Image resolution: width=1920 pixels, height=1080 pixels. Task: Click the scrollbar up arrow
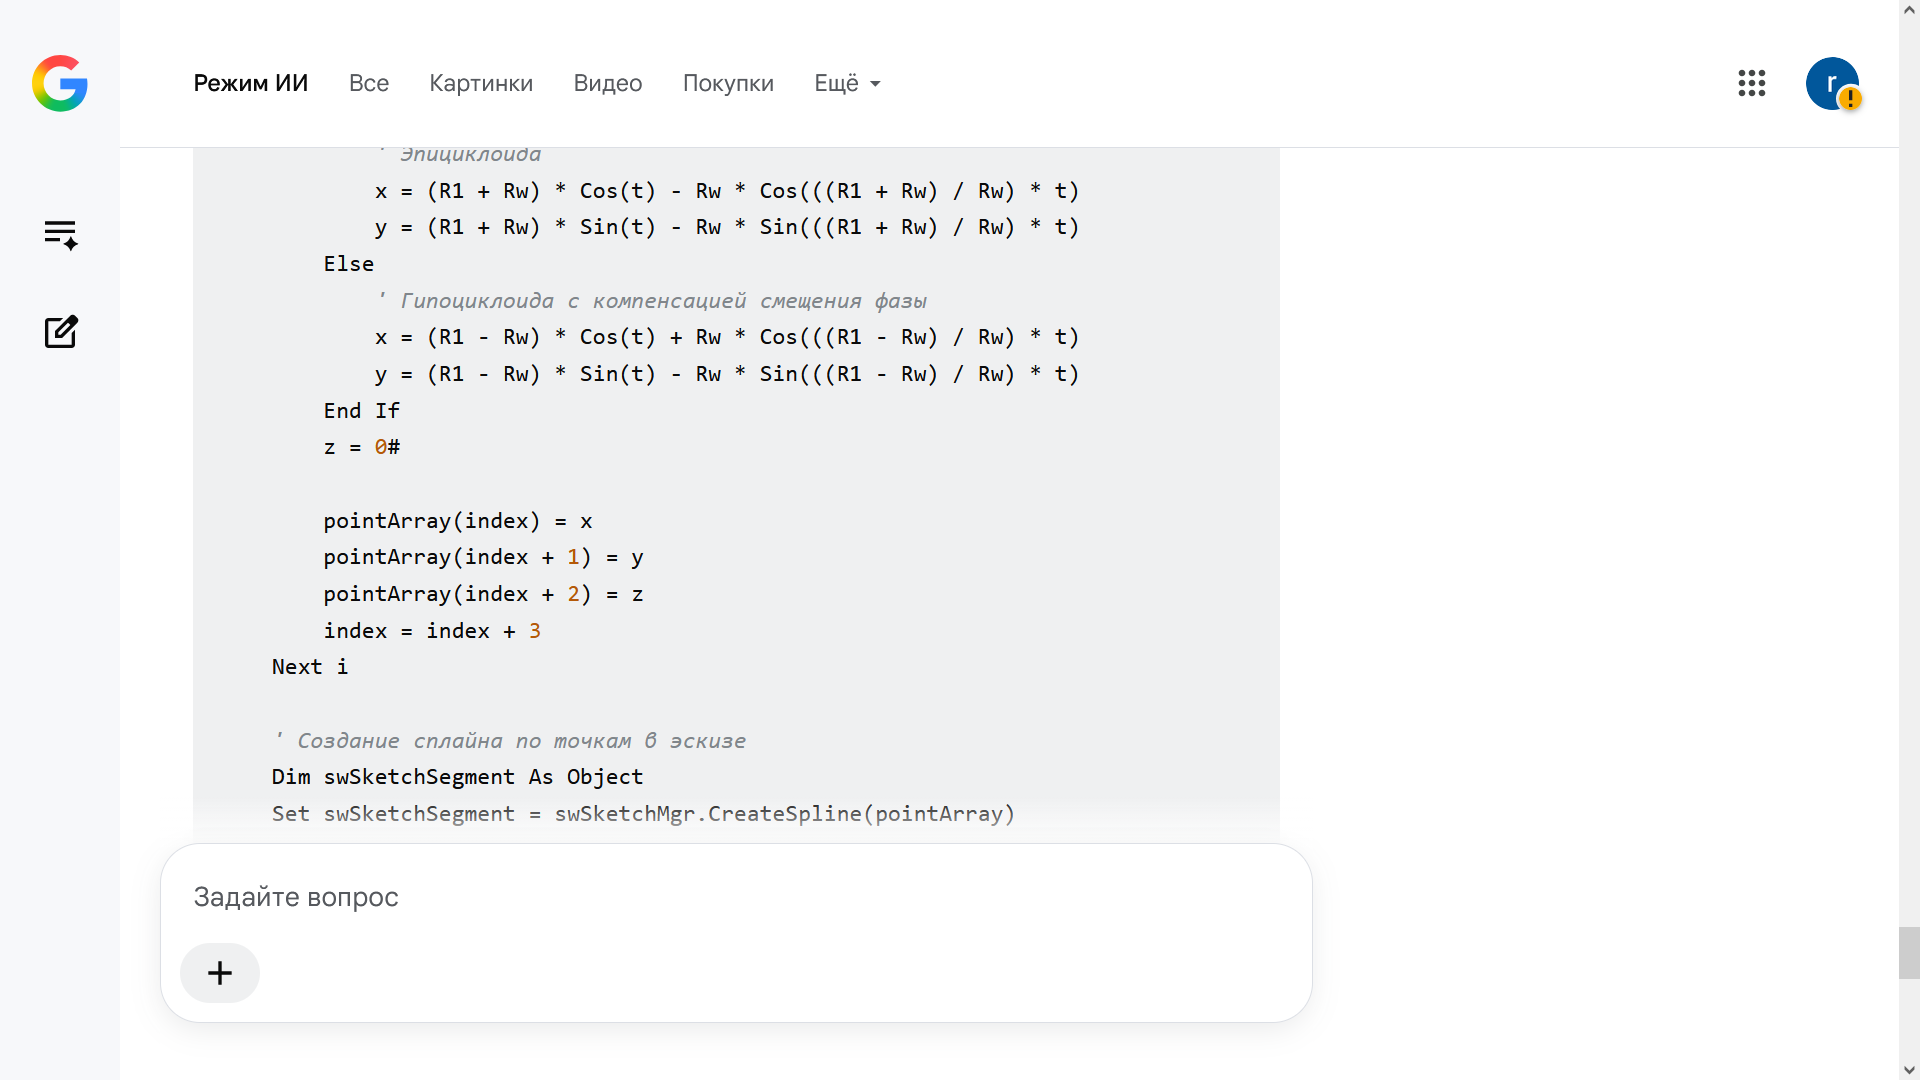click(x=1909, y=9)
